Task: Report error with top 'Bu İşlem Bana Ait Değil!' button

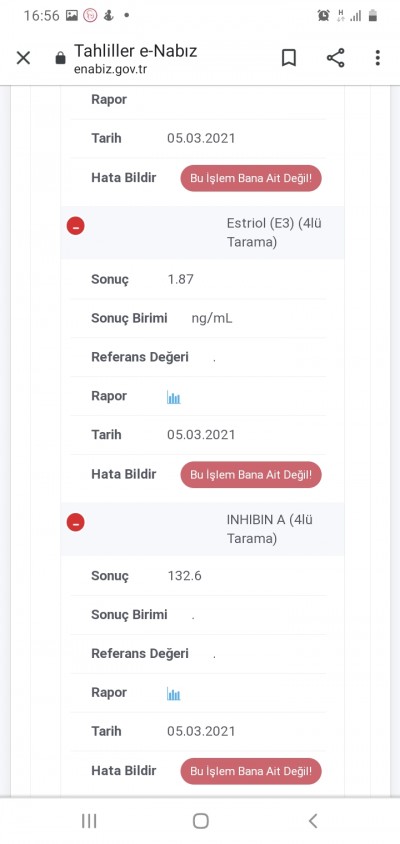Action: pos(251,178)
